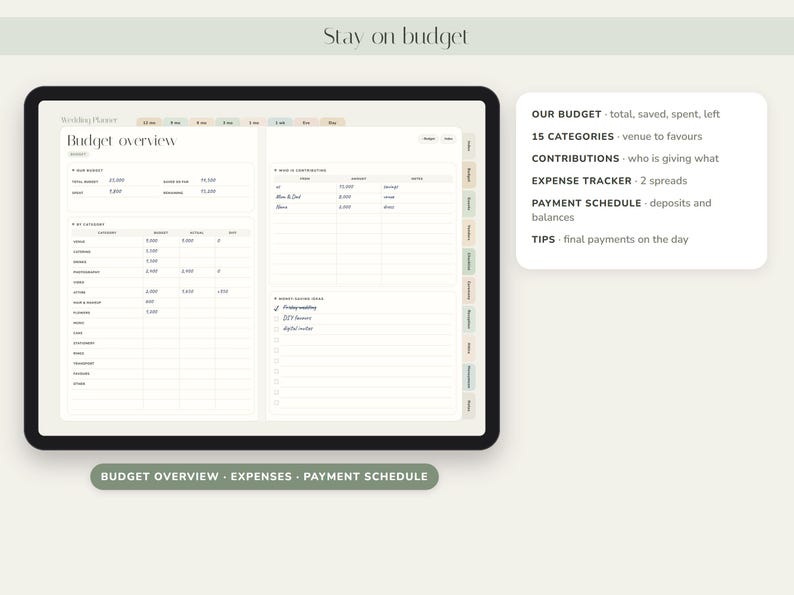Click the Money-Saving Ideas triangle marker
The width and height of the screenshot is (794, 595).
[275, 299]
